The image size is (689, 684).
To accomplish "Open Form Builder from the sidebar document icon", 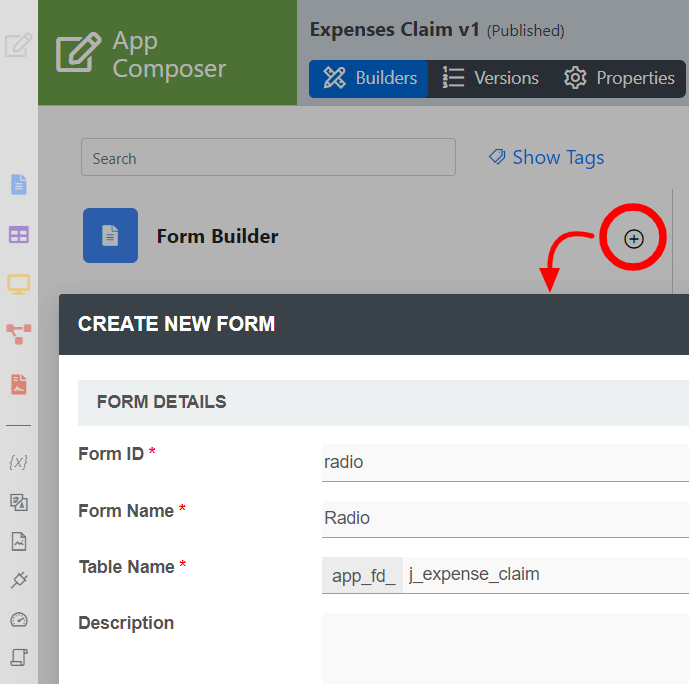I will point(18,185).
